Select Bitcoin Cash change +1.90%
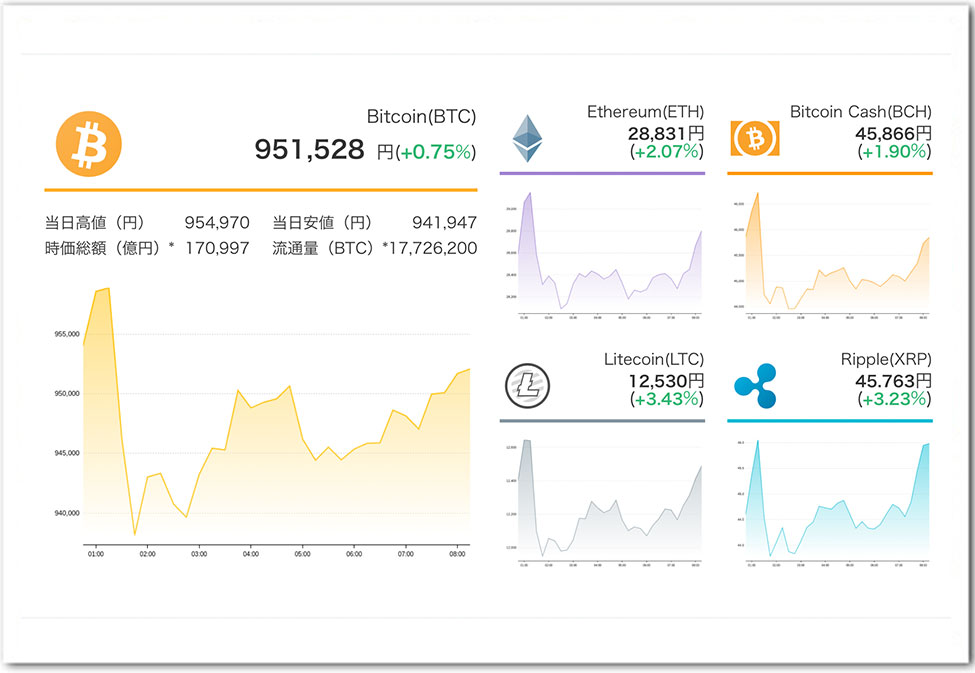This screenshot has height=673, width=975. [x=894, y=152]
